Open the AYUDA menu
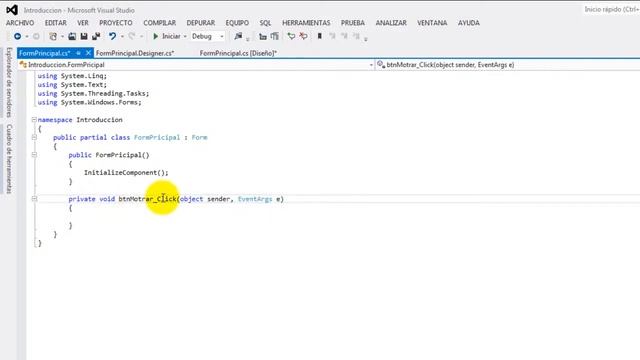Screen dimensions: 640x360 (x=469, y=23)
